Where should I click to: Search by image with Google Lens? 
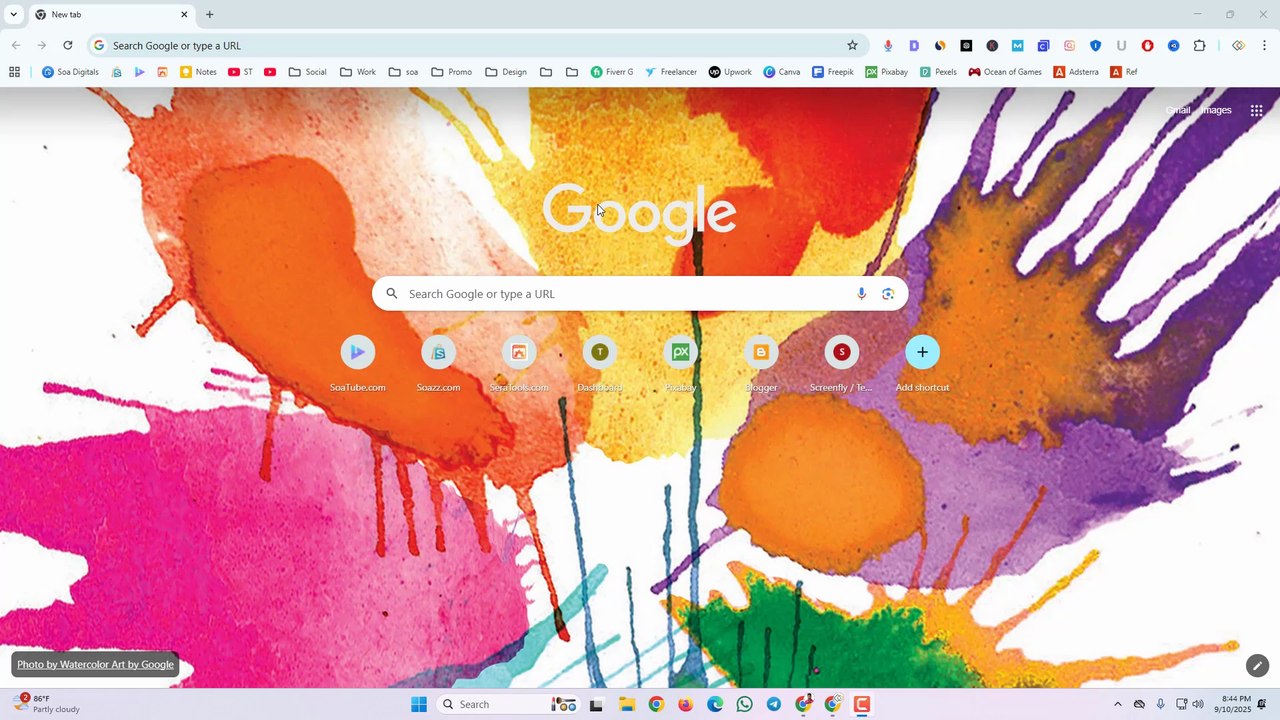[888, 293]
